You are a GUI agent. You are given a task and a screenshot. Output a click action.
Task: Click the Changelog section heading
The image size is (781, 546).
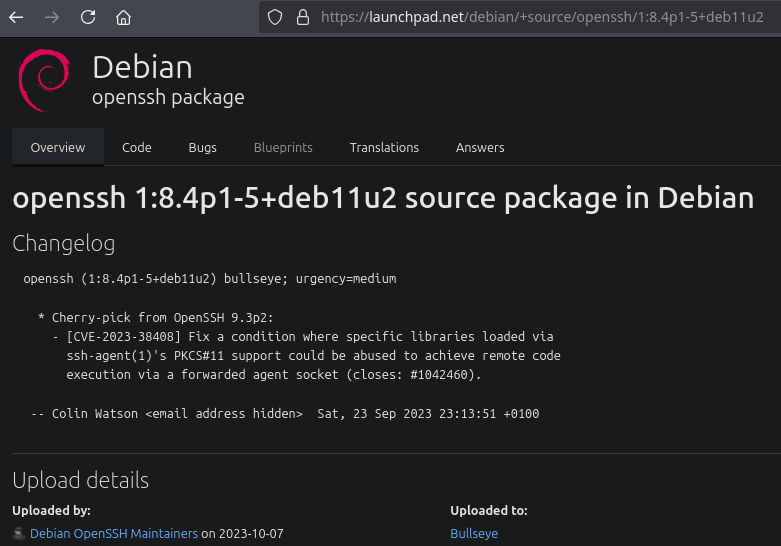pos(63,243)
